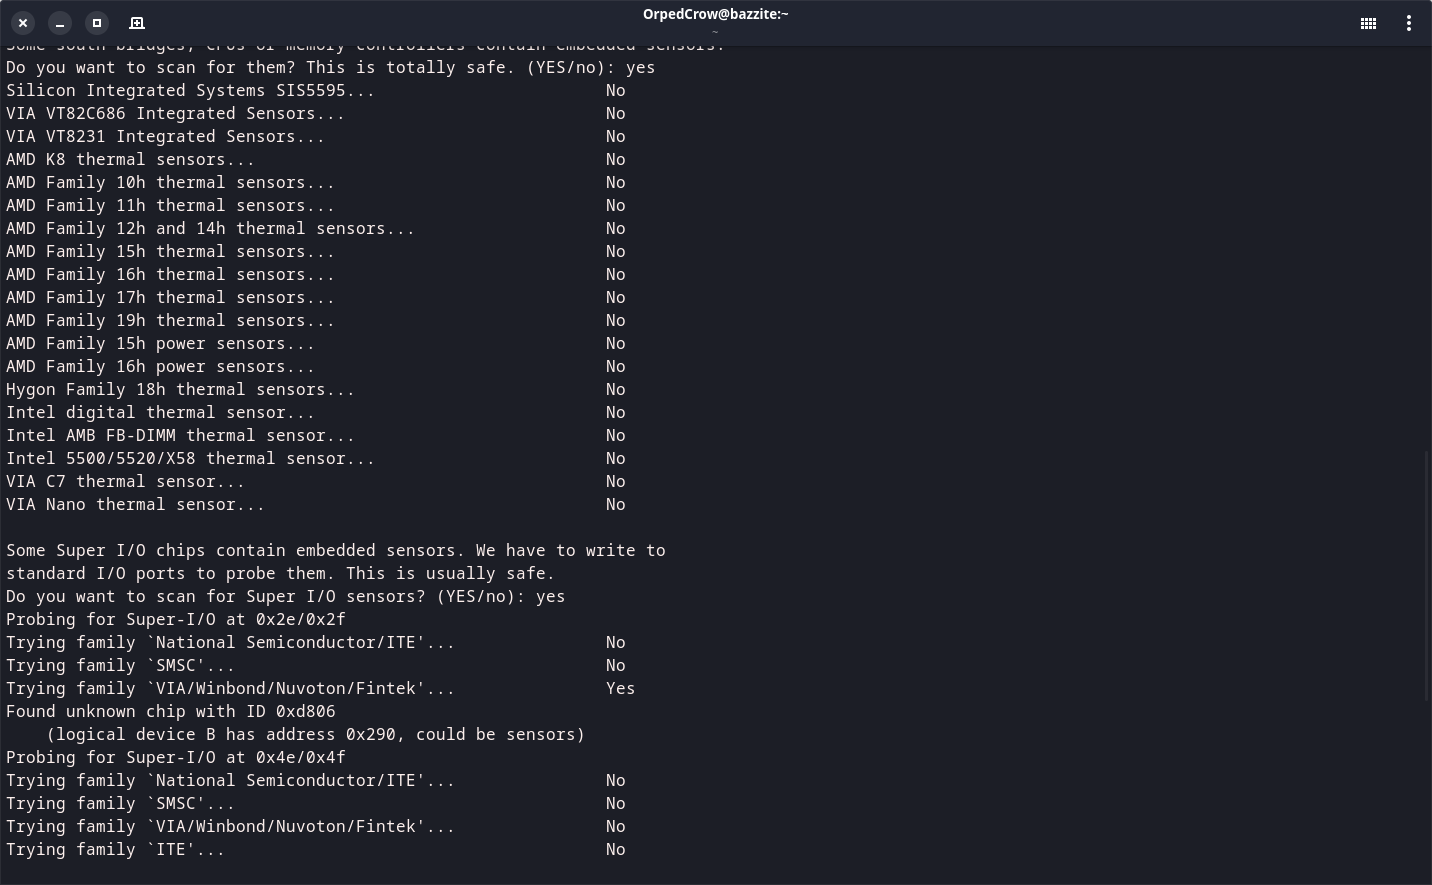Click the Found unknown chip 0xd806 line
The height and width of the screenshot is (885, 1432).
coord(170,711)
